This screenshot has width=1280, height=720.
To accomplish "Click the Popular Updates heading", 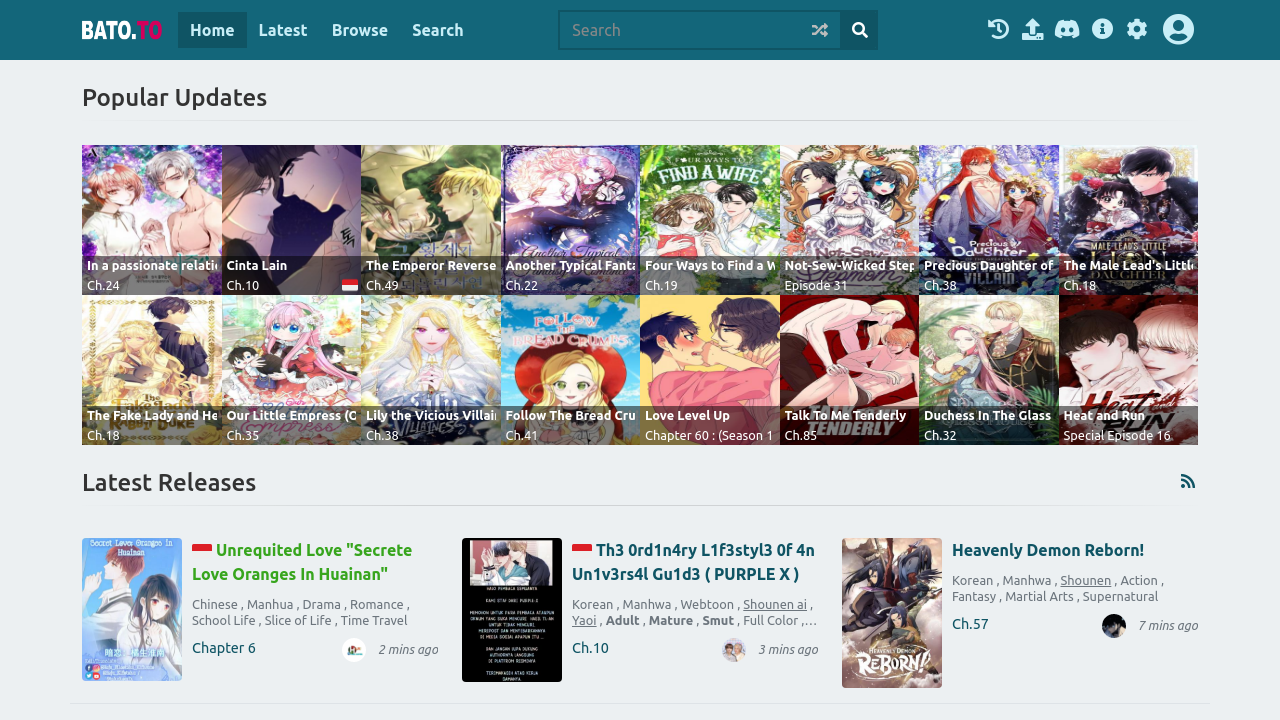I will tap(174, 97).
